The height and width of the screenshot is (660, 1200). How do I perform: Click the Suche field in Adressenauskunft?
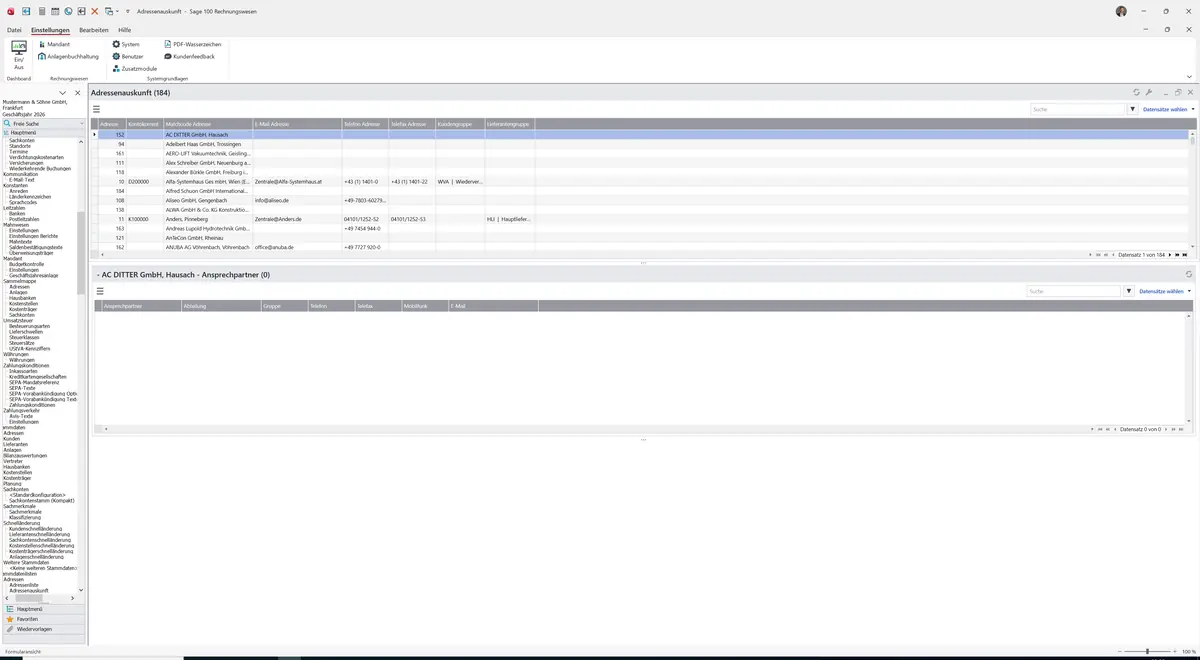pyautogui.click(x=1078, y=109)
